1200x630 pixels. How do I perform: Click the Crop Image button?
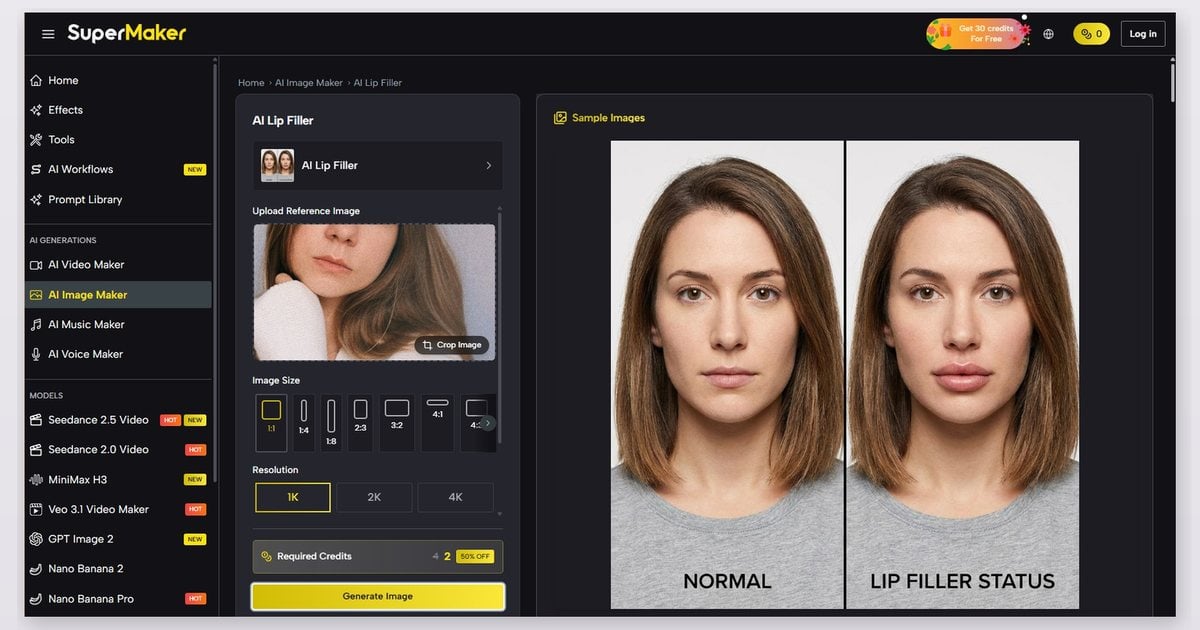(x=452, y=345)
